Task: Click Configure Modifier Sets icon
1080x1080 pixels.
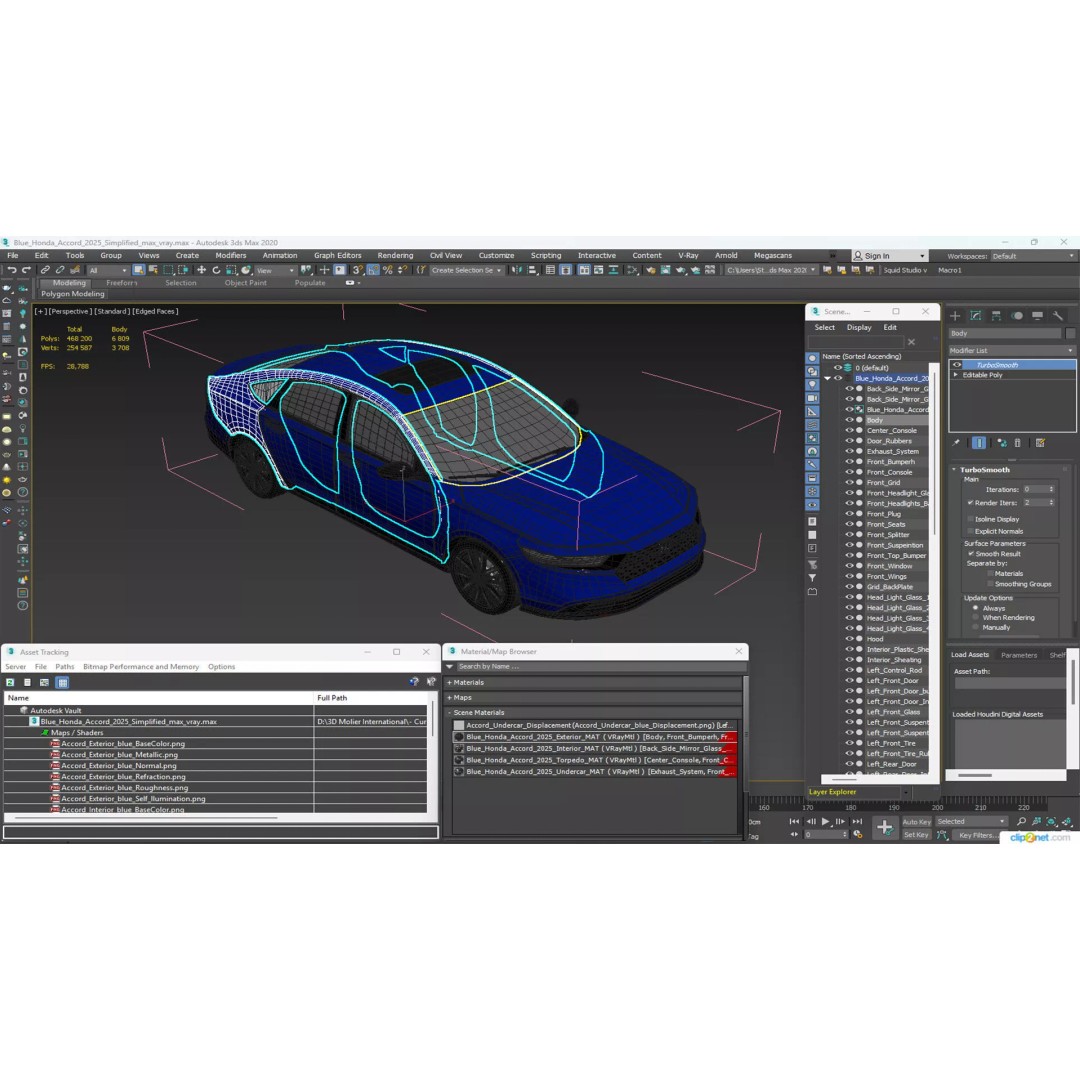Action: click(x=1040, y=443)
